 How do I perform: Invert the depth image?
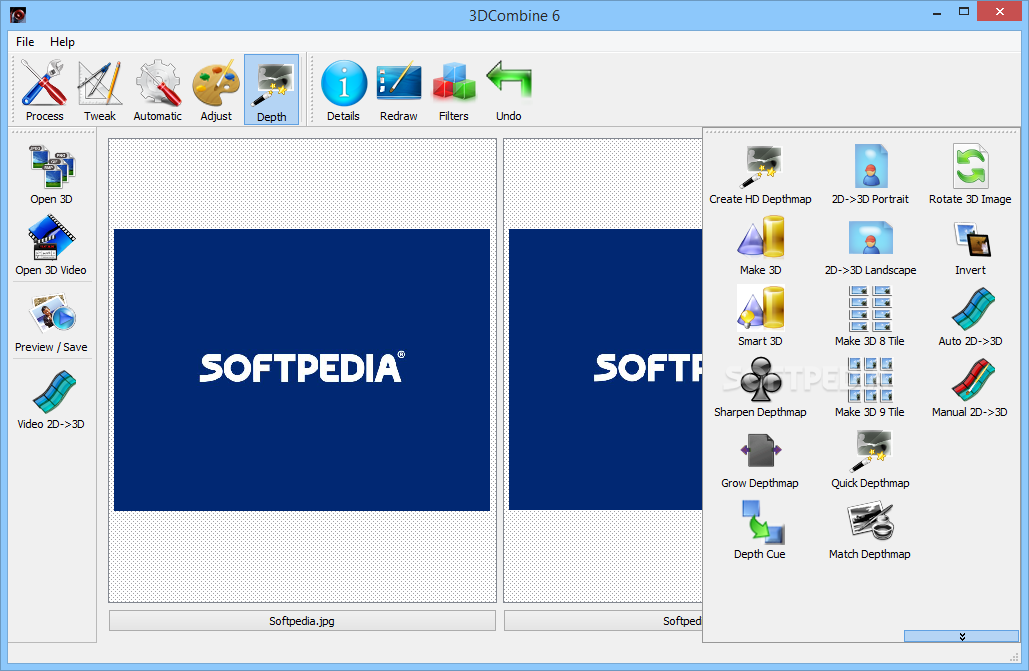pos(970,246)
